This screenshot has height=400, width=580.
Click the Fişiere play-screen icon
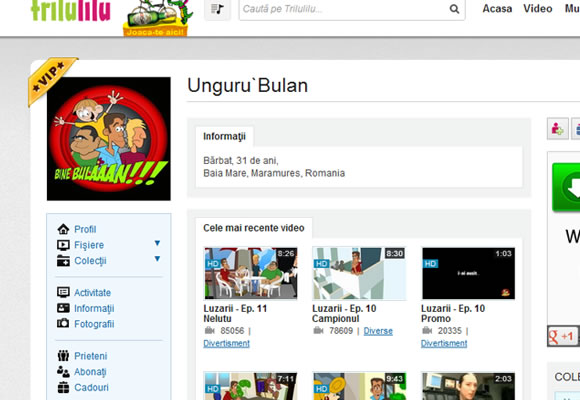click(x=63, y=245)
